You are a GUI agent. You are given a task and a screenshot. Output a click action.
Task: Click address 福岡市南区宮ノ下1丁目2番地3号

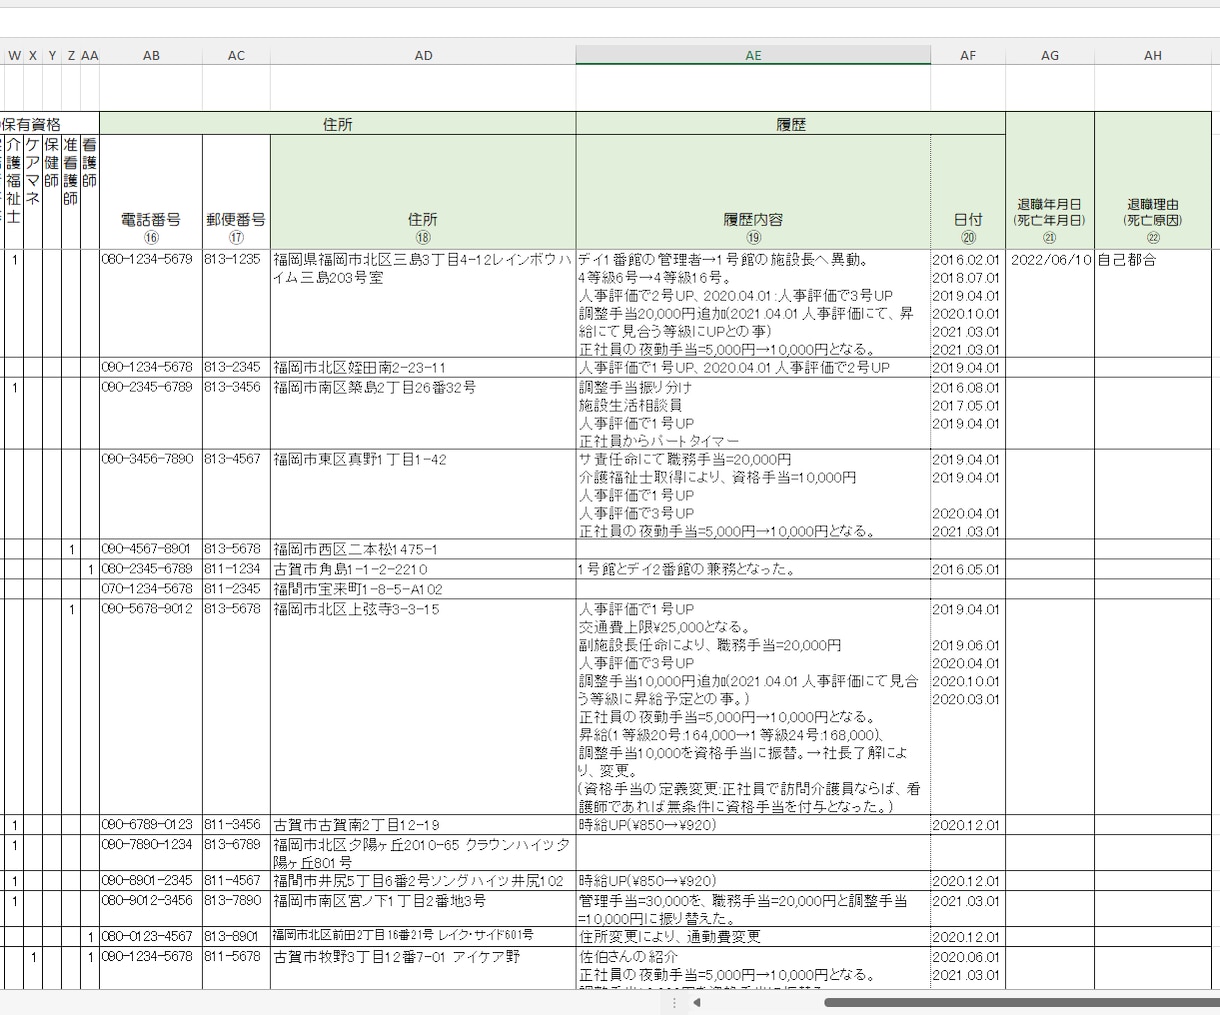pyautogui.click(x=423, y=909)
